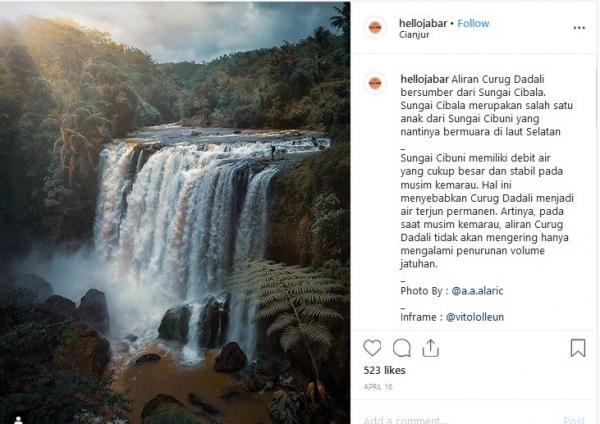The image size is (600, 424).
Task: Follow the hellojabar account
Action: click(x=473, y=22)
